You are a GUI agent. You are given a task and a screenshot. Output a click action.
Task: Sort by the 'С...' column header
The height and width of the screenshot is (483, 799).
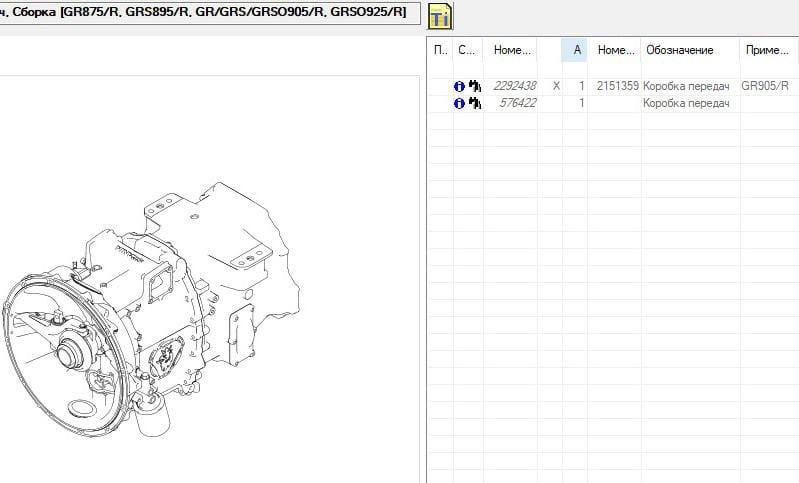point(468,50)
